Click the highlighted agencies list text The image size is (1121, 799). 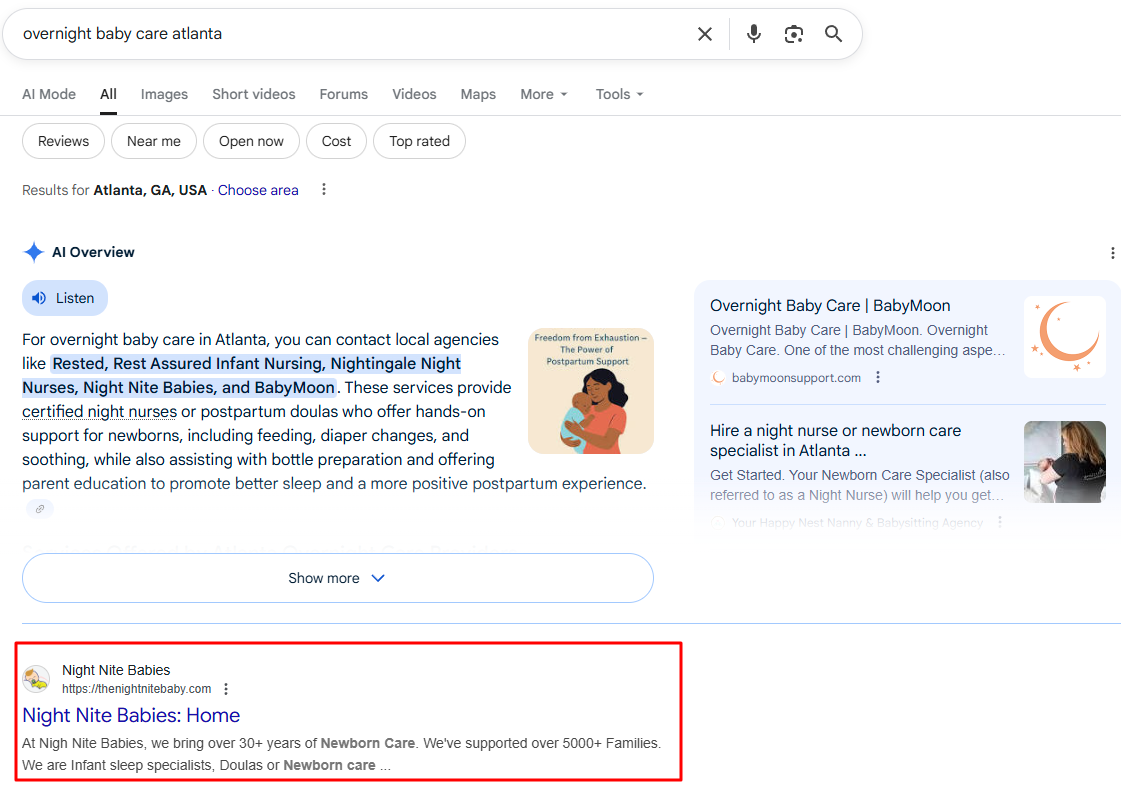pyautogui.click(x=243, y=375)
